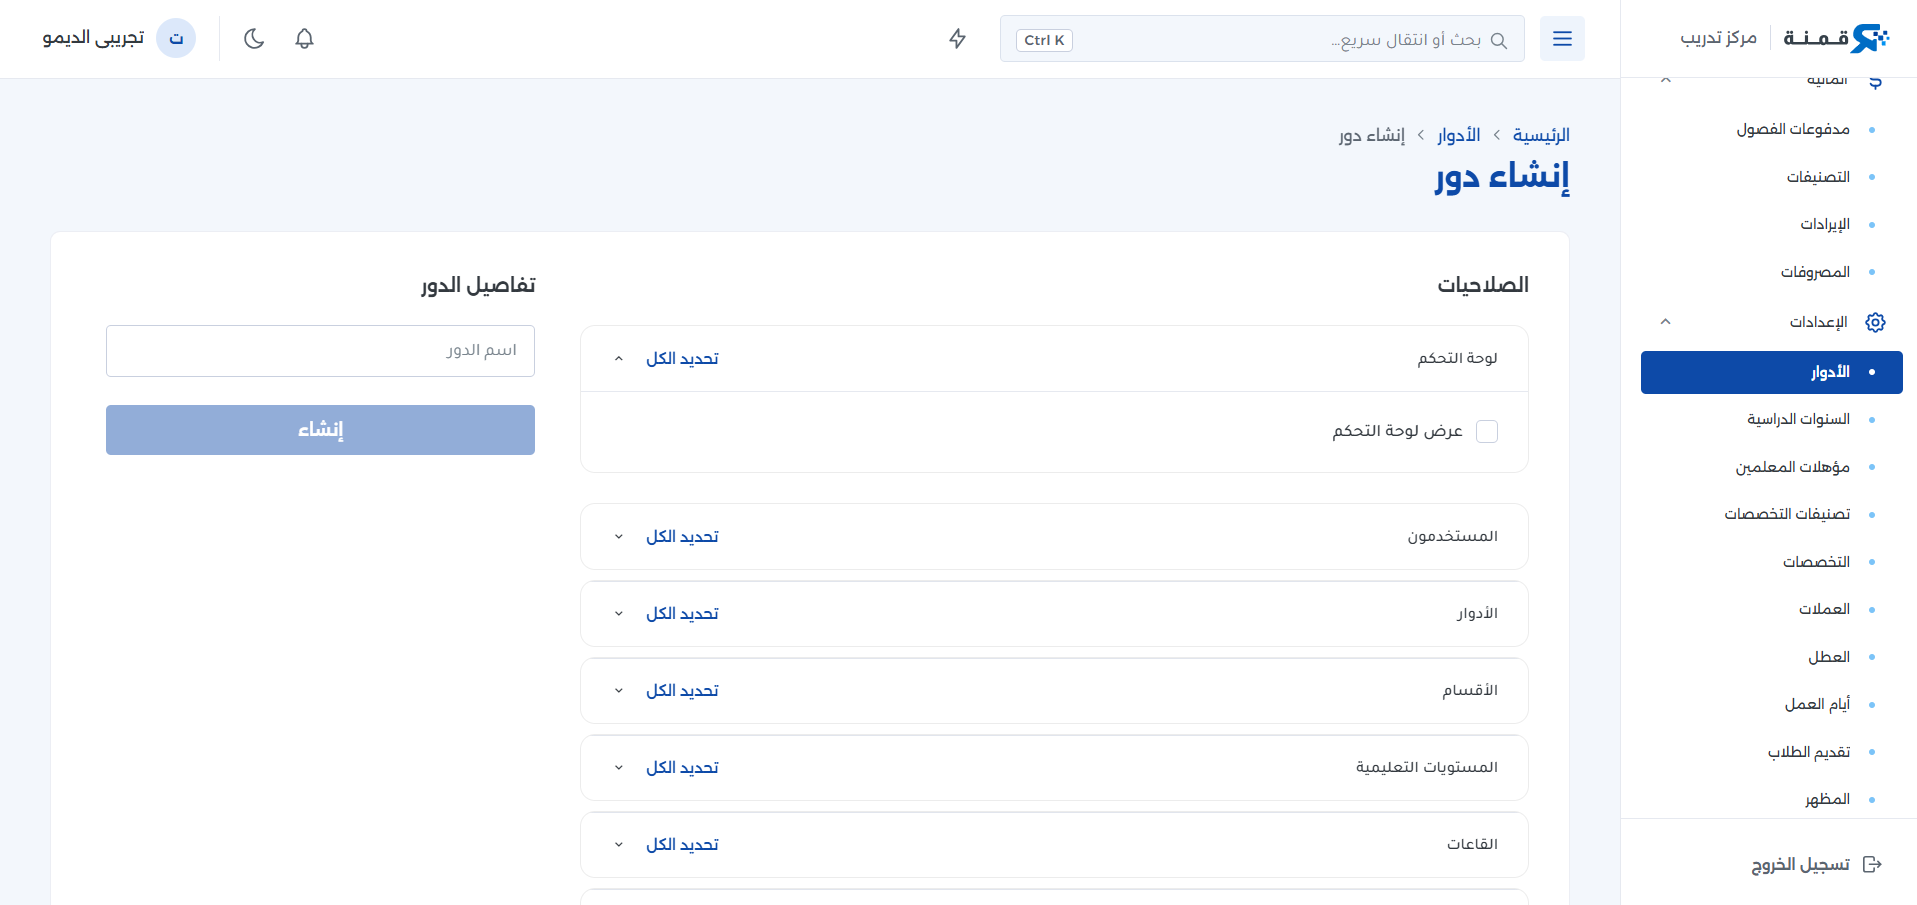
Task: Click the hamburger menu toggle icon
Action: (1562, 39)
